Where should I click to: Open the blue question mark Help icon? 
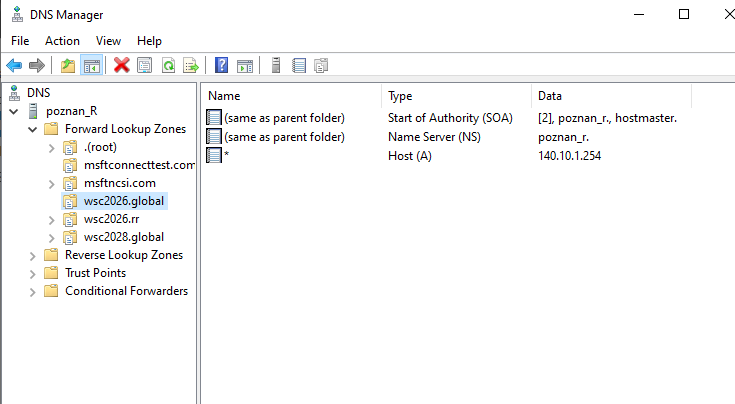click(x=221, y=65)
